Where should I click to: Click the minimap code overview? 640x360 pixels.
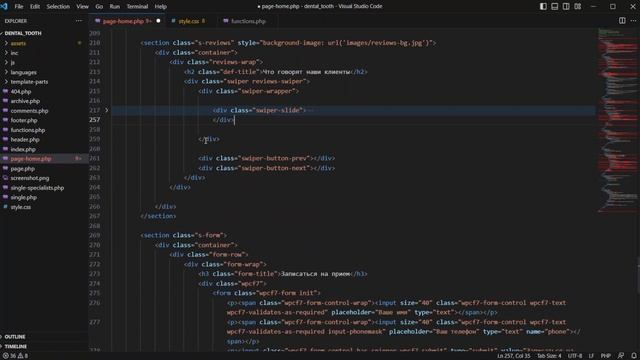pos(616,120)
